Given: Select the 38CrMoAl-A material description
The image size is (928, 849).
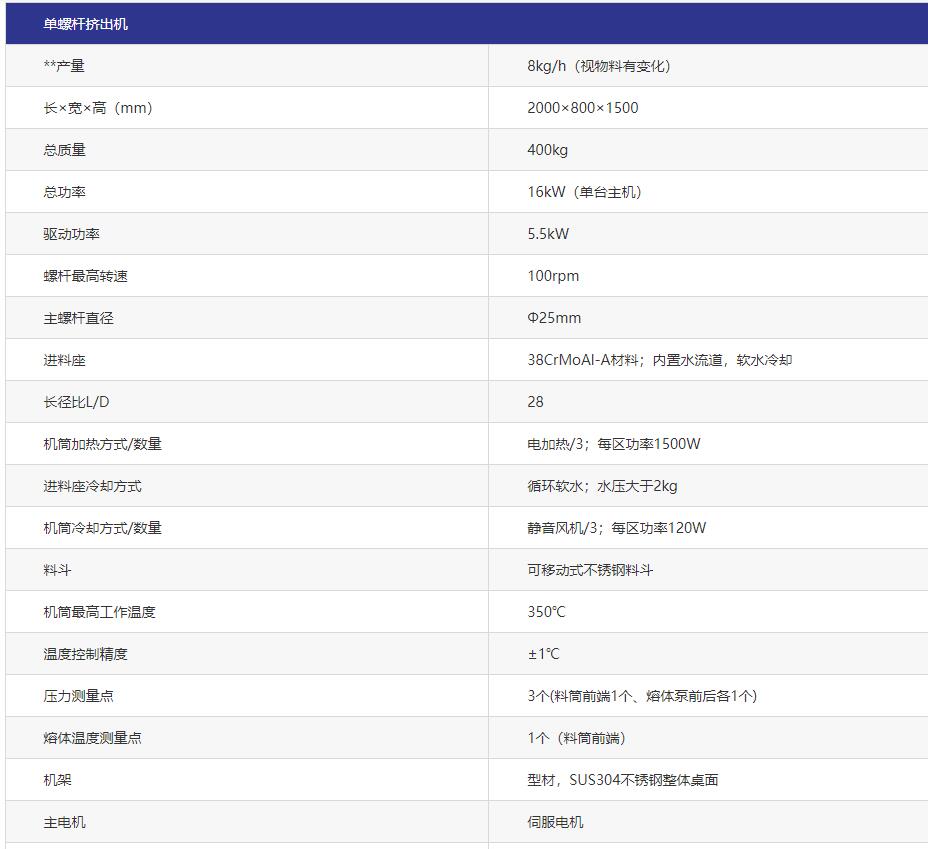Looking at the screenshot, I should coord(659,360).
